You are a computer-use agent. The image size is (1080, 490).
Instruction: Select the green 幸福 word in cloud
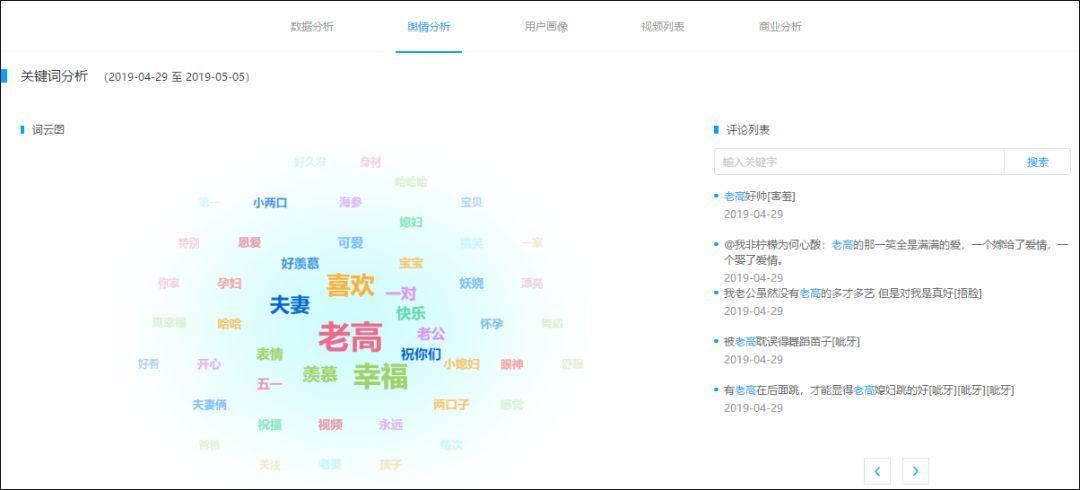click(380, 376)
